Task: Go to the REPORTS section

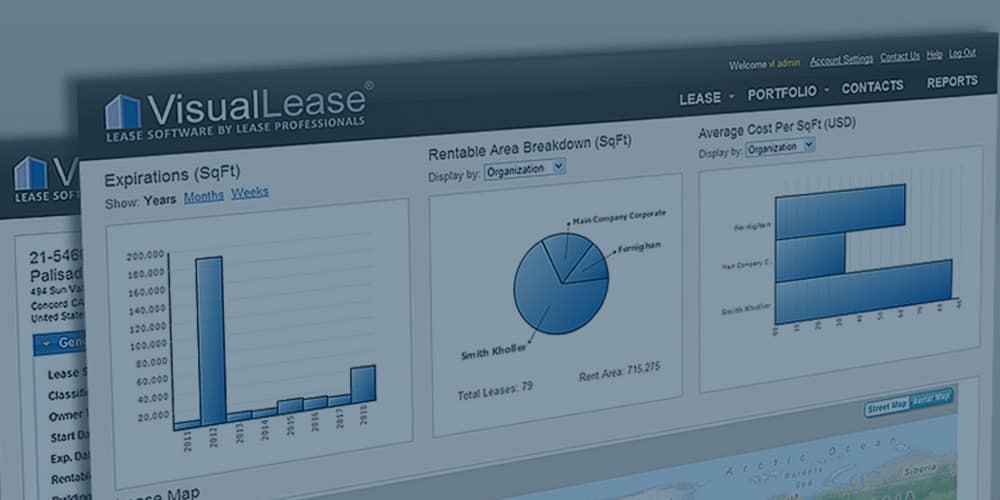Action: 952,82
